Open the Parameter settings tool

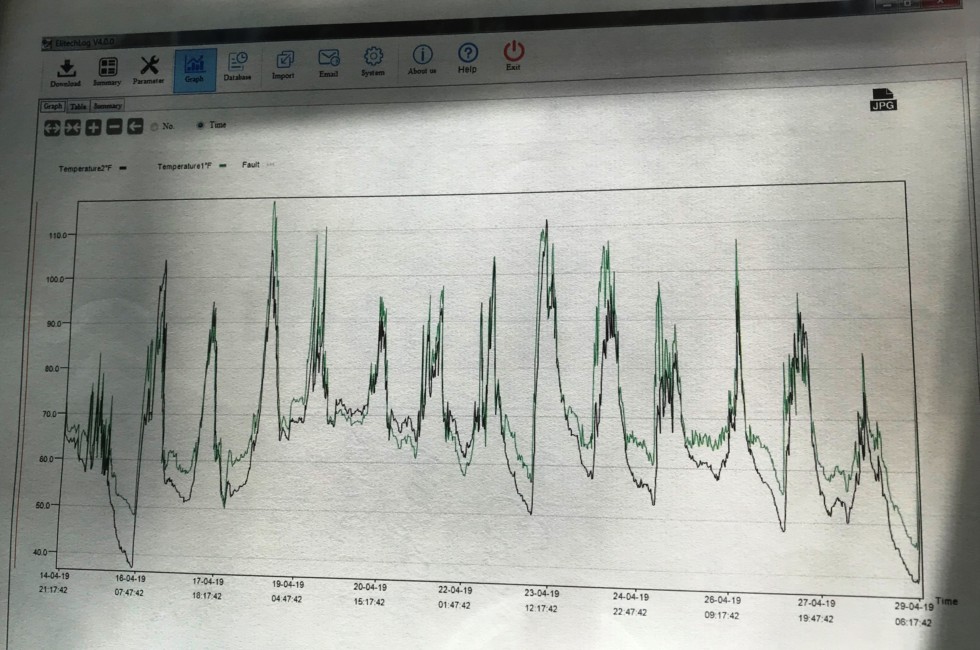click(149, 68)
